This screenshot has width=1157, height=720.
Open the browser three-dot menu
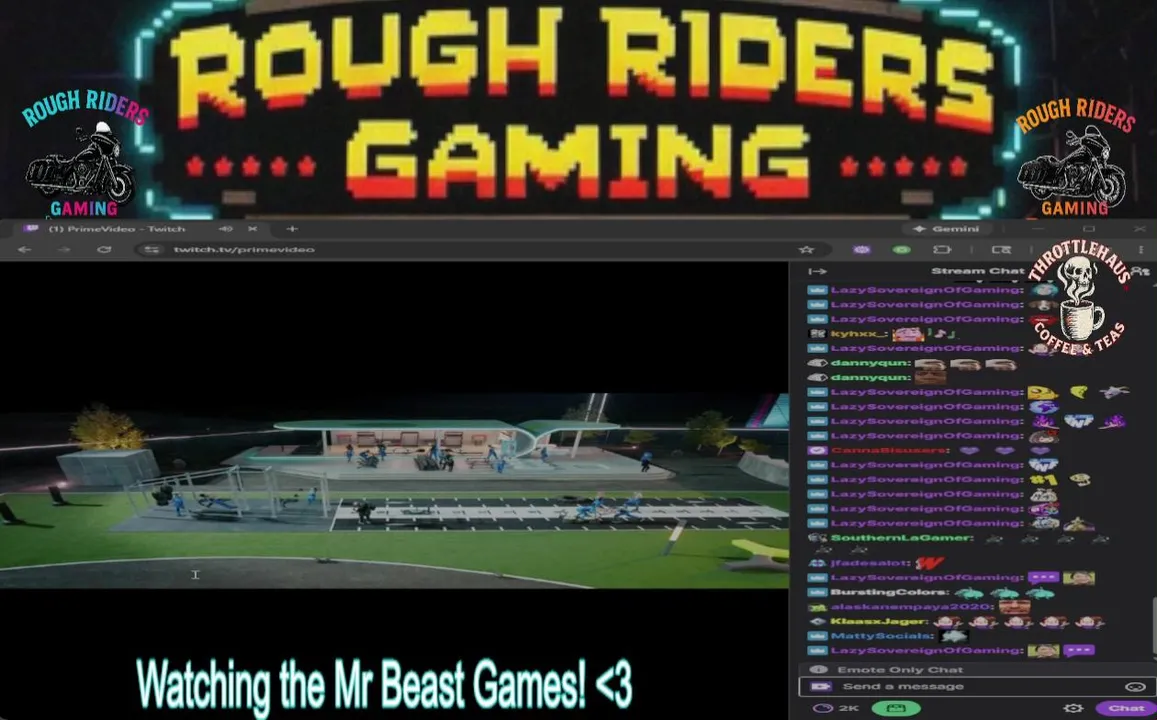pos(1141,249)
